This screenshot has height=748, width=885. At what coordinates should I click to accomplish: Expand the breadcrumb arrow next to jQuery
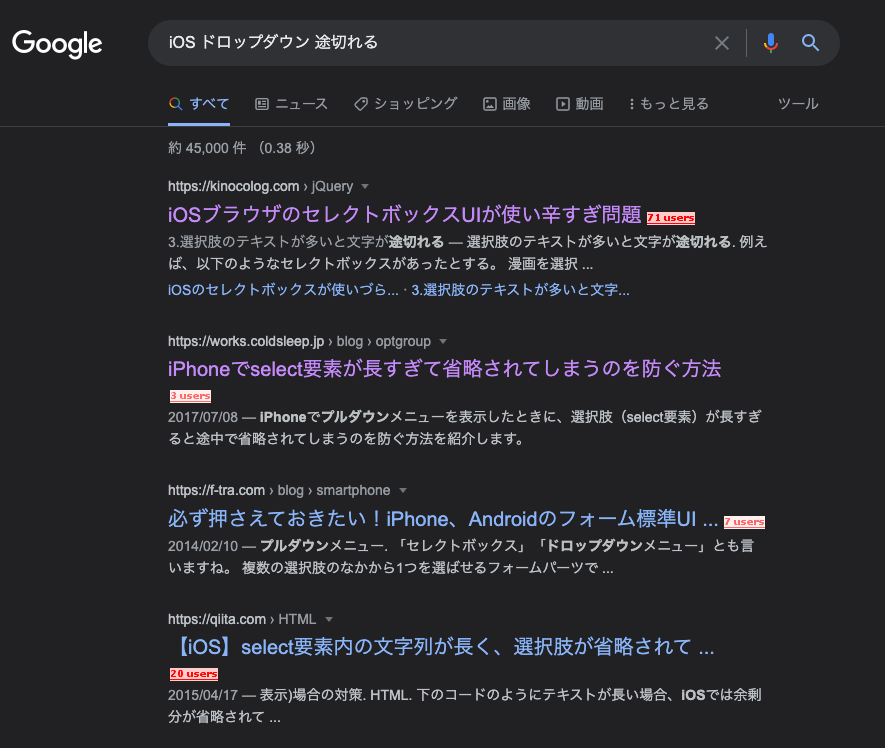coord(365,186)
